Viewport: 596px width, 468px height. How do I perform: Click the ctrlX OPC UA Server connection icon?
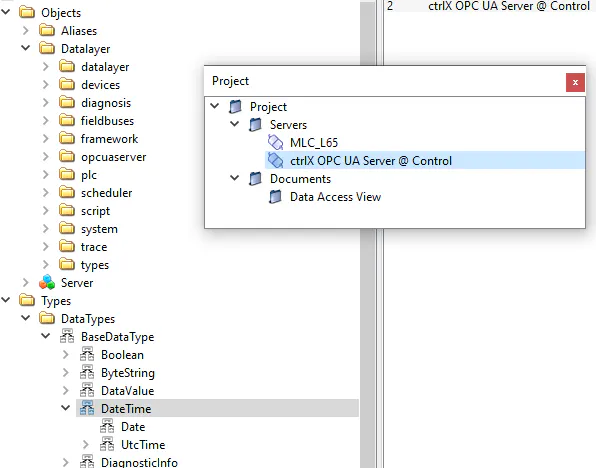click(276, 160)
